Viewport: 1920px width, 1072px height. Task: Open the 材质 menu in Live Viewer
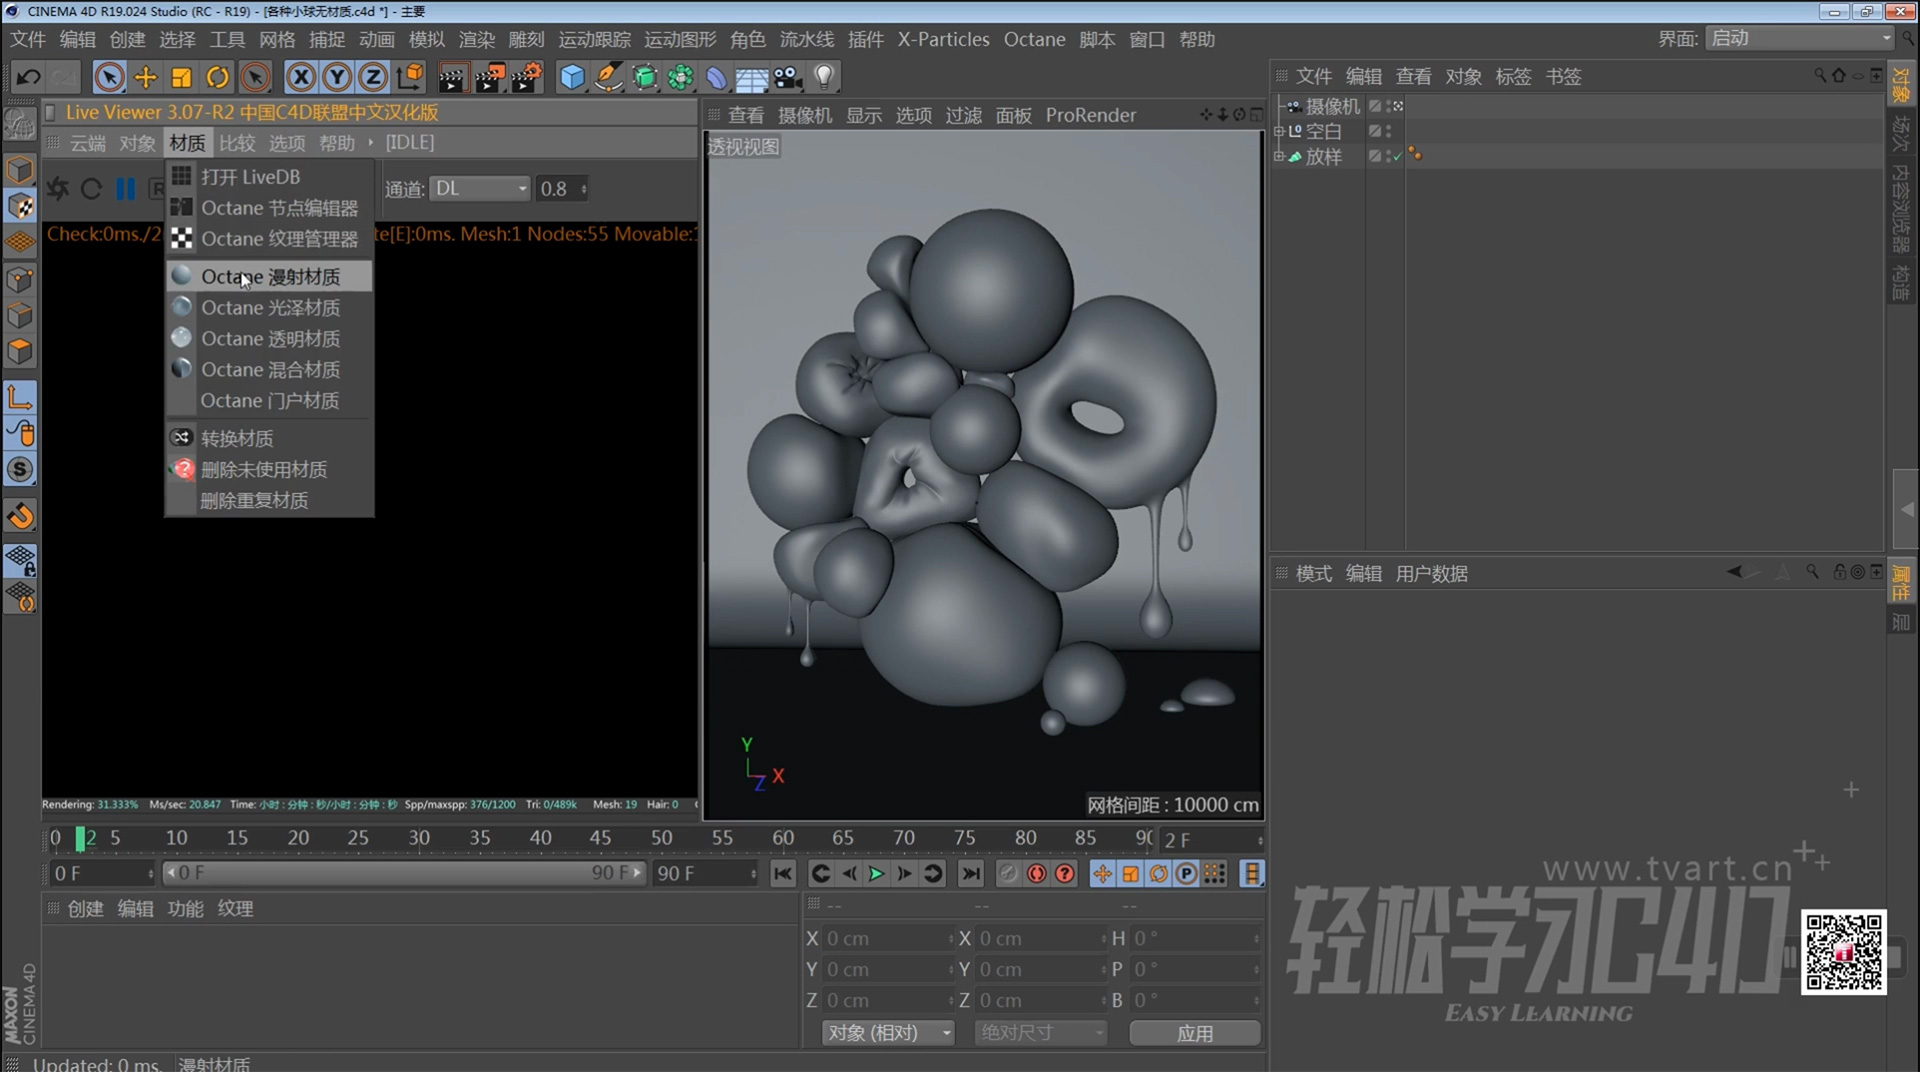pyautogui.click(x=187, y=143)
